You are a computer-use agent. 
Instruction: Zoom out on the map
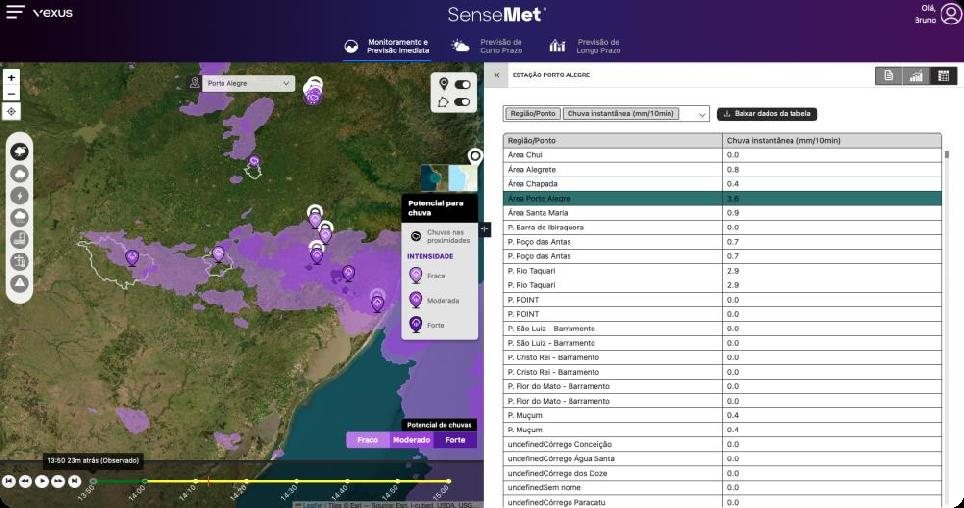(x=12, y=93)
